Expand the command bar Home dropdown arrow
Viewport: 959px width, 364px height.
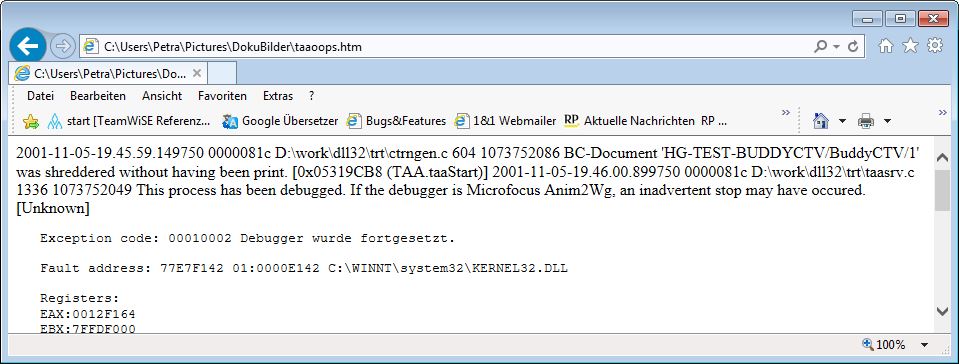842,121
